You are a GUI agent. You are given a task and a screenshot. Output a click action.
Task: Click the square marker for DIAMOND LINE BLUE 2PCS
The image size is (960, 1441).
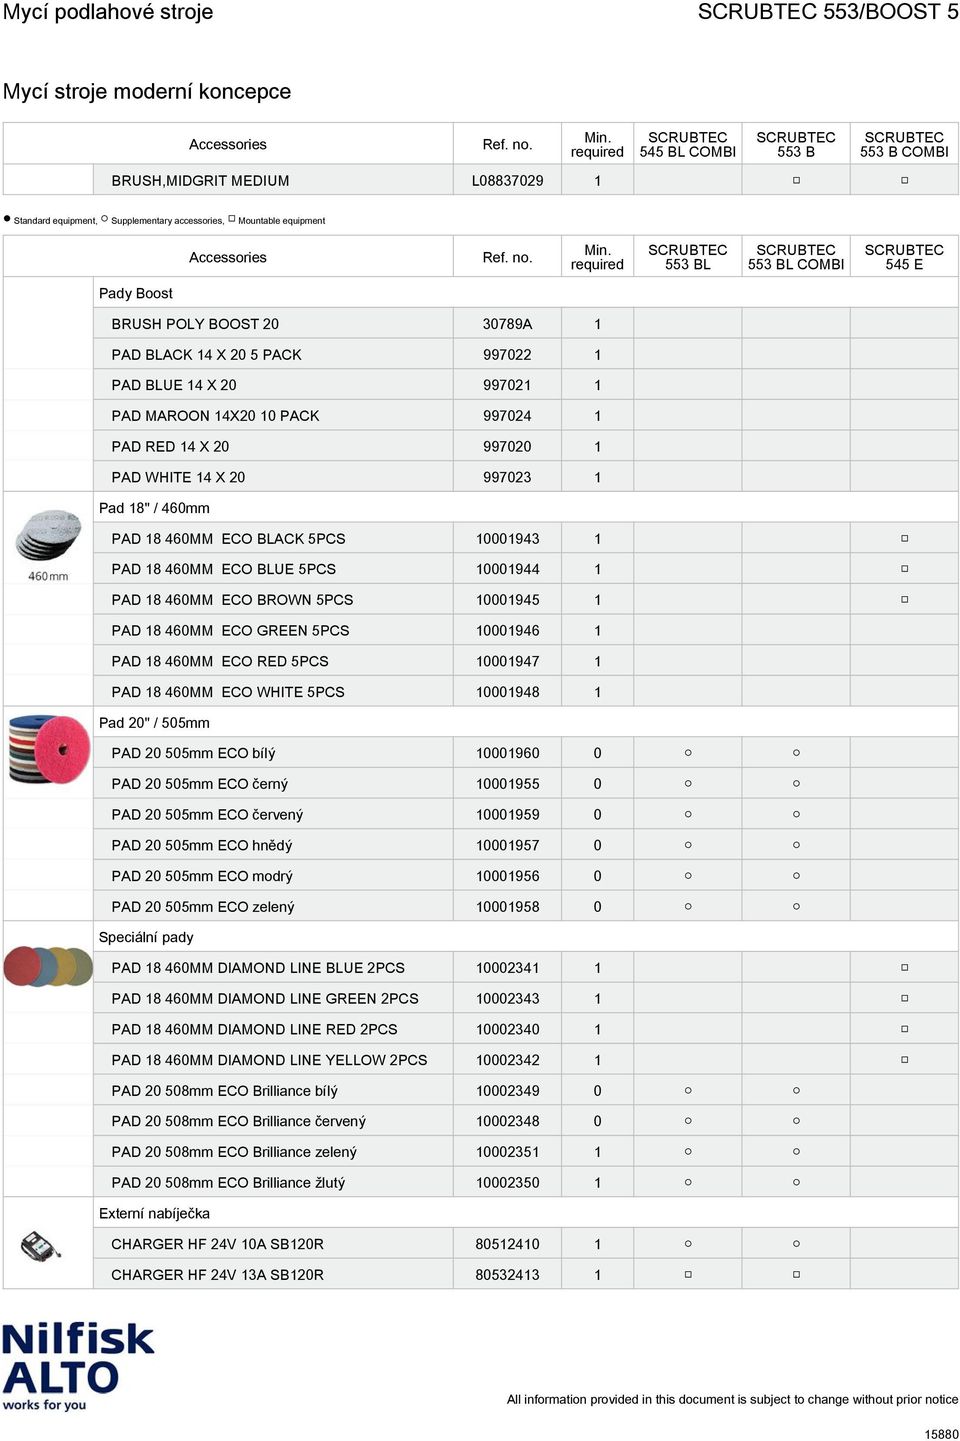pos(904,968)
